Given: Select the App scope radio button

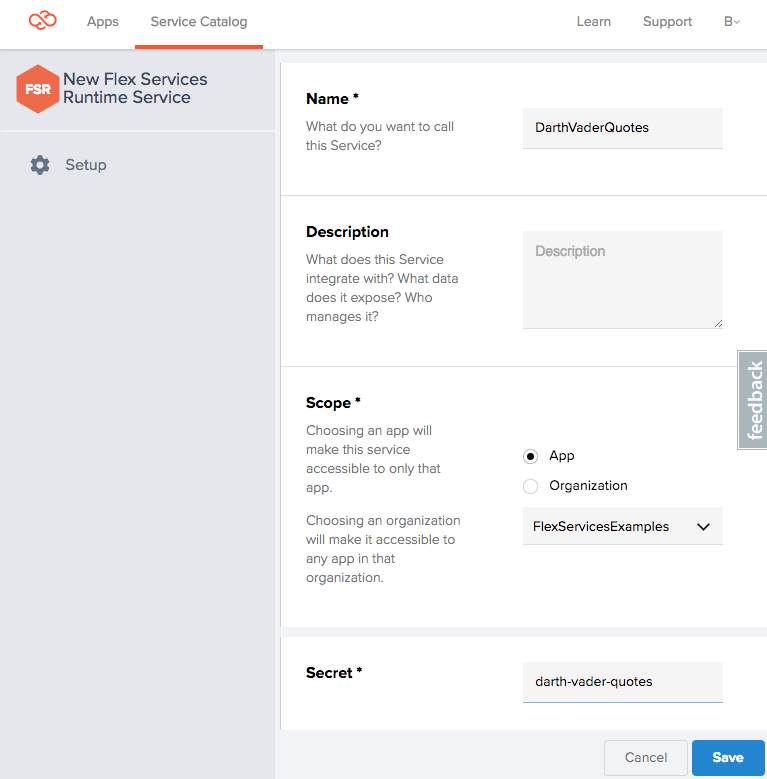Looking at the screenshot, I should [531, 456].
